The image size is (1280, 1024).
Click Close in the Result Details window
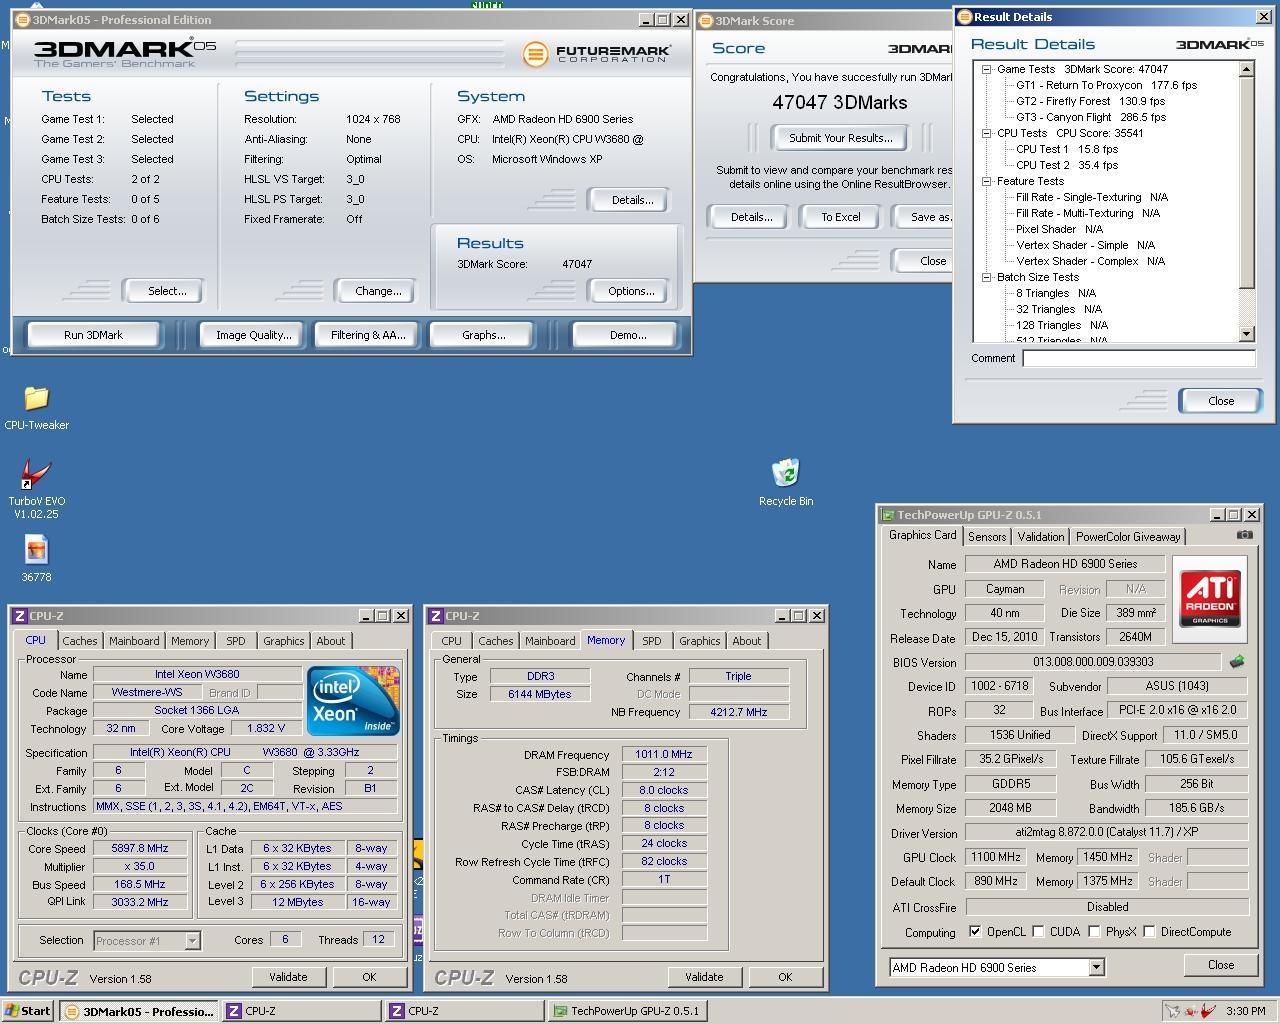pos(1221,401)
